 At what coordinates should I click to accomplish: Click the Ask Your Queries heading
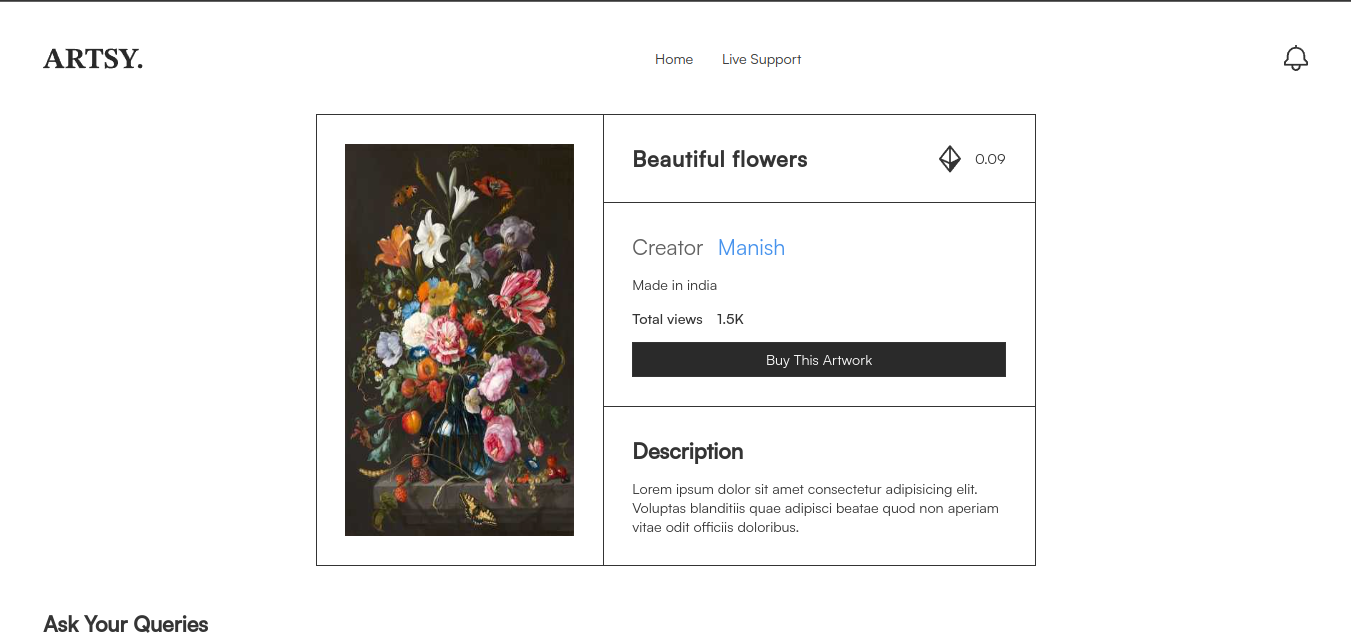126,624
